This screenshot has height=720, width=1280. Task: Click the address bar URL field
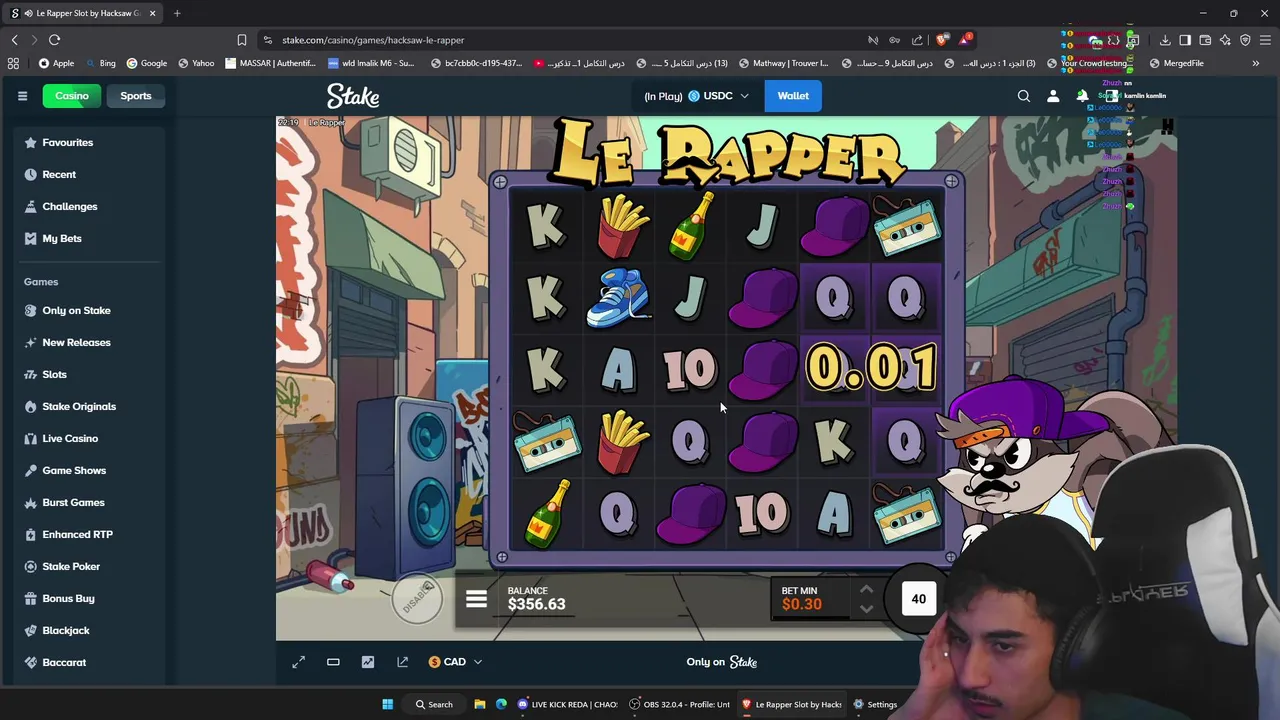pos(560,40)
